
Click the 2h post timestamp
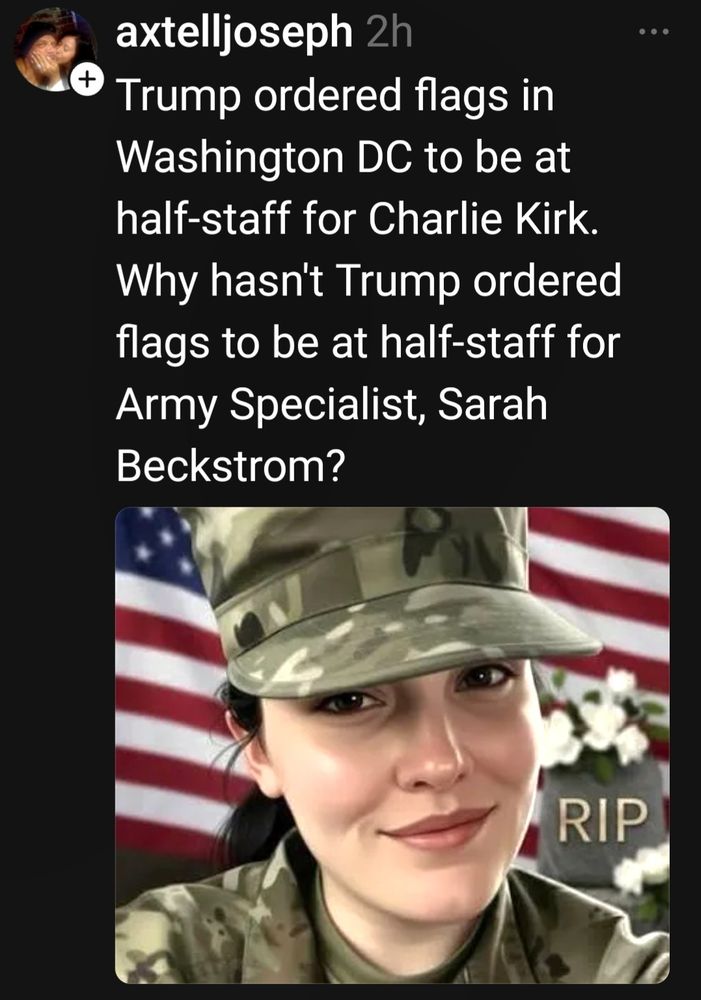[x=389, y=32]
